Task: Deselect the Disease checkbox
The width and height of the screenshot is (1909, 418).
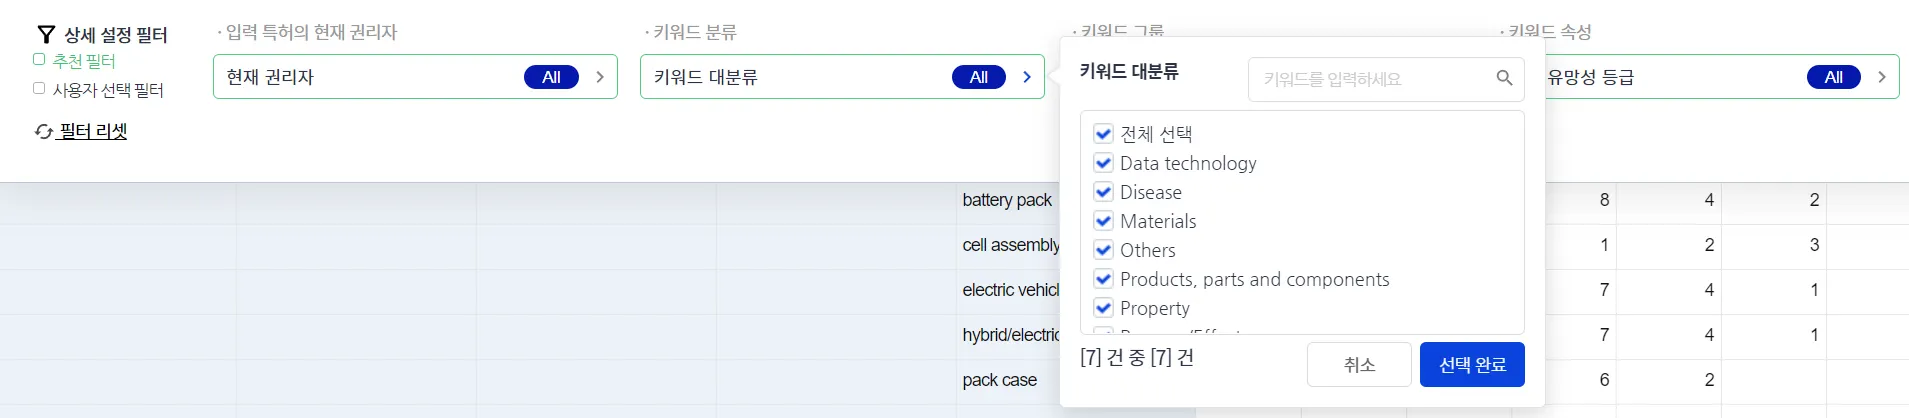Action: point(1104,192)
